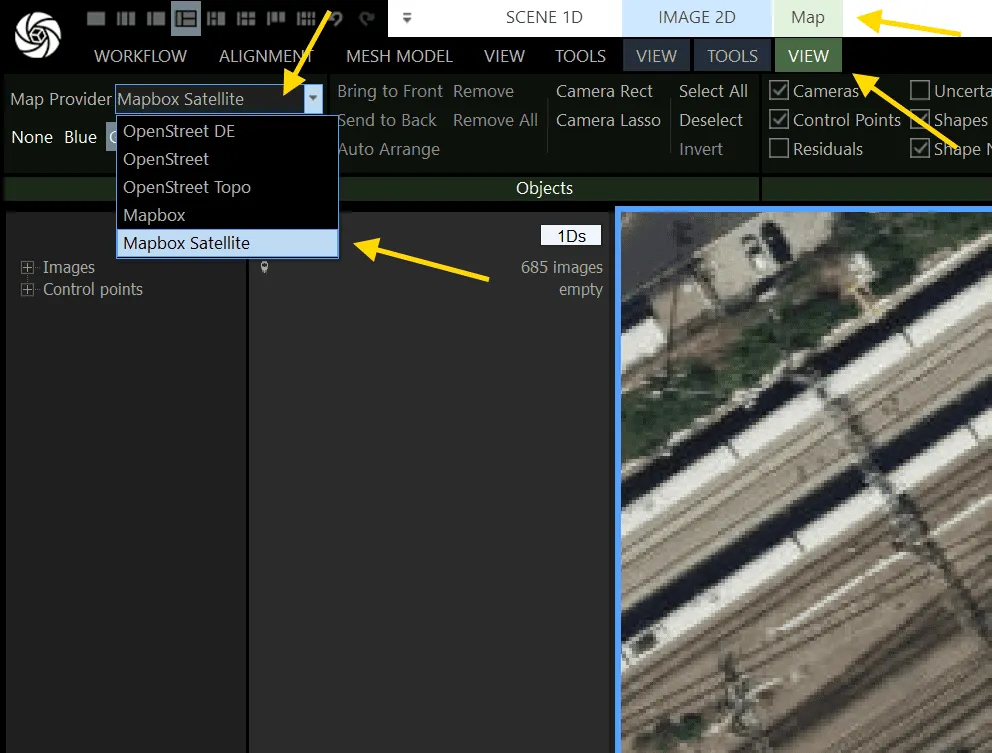Activate the Camera Rect selection tool
This screenshot has width=992, height=753.
pyautogui.click(x=604, y=91)
